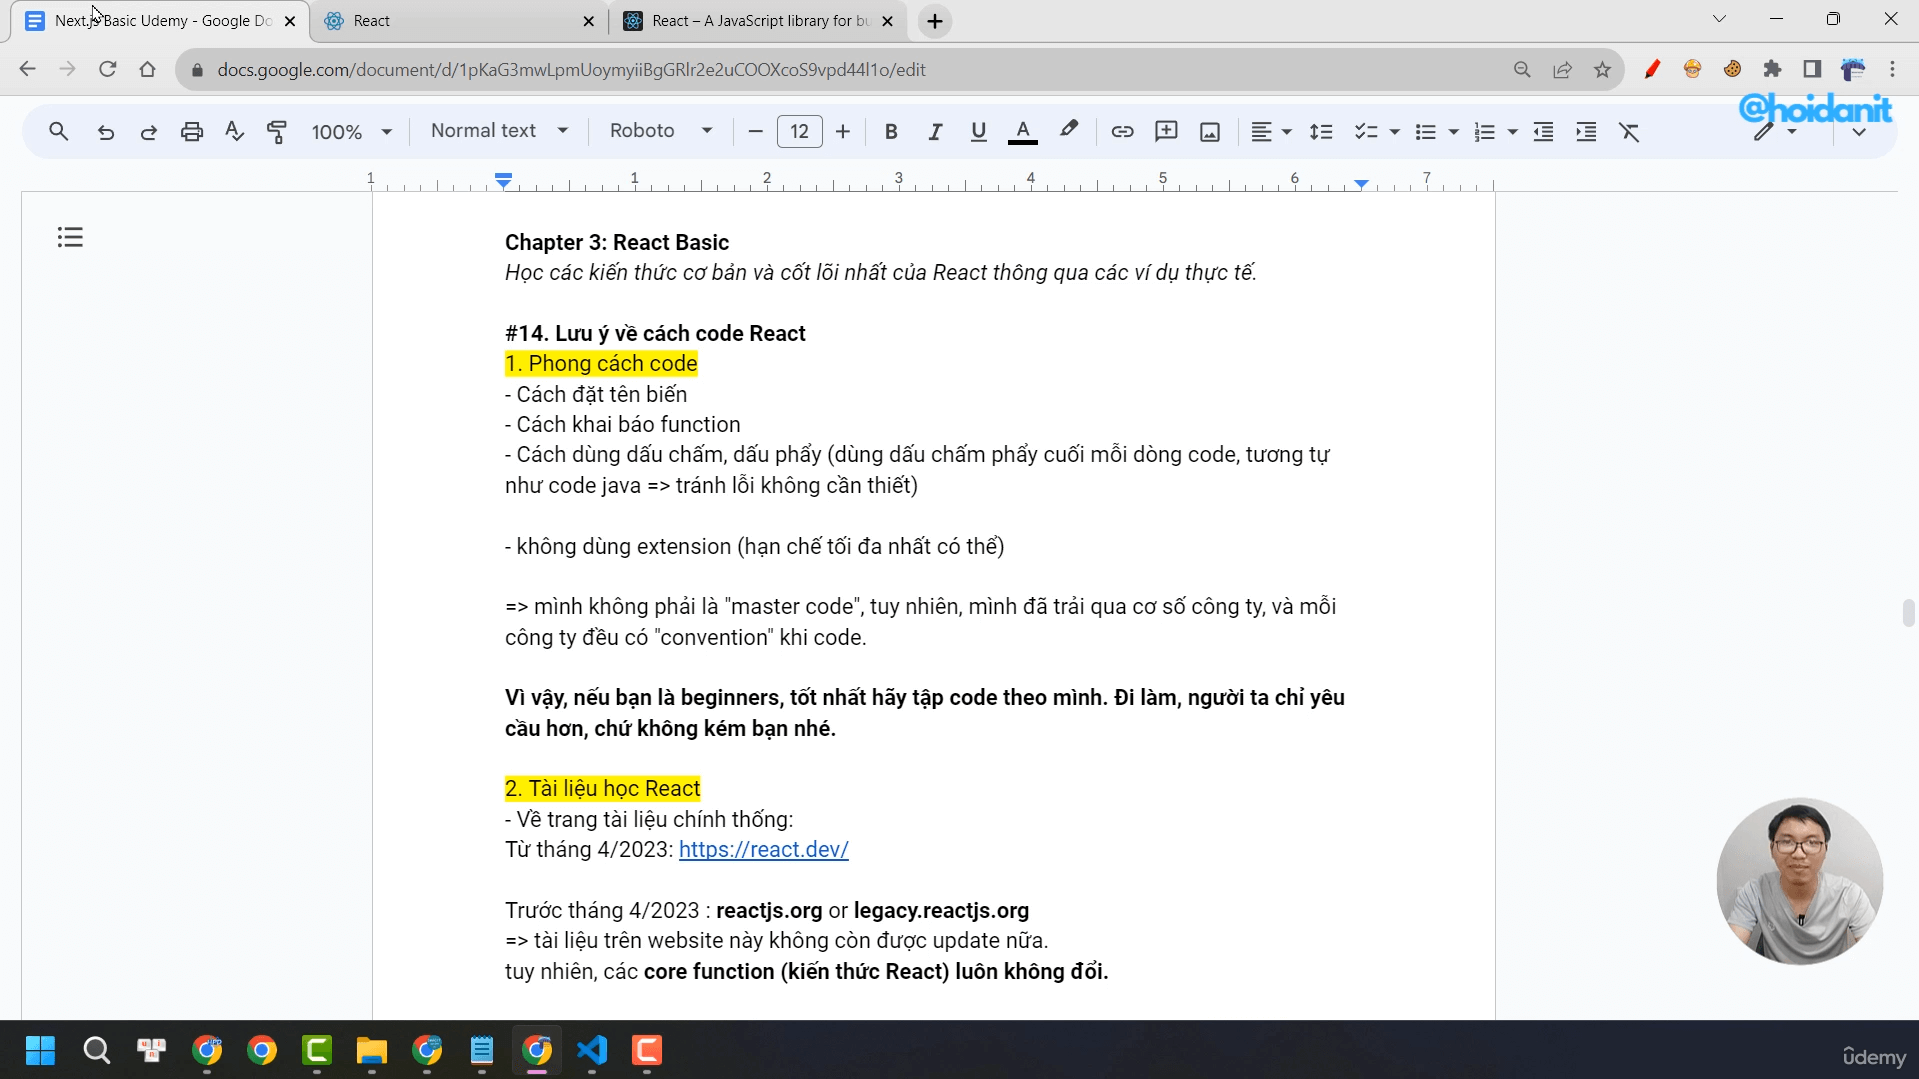This screenshot has width=1919, height=1079.
Task: Expand bulleted list options arrow
Action: (x=1453, y=132)
